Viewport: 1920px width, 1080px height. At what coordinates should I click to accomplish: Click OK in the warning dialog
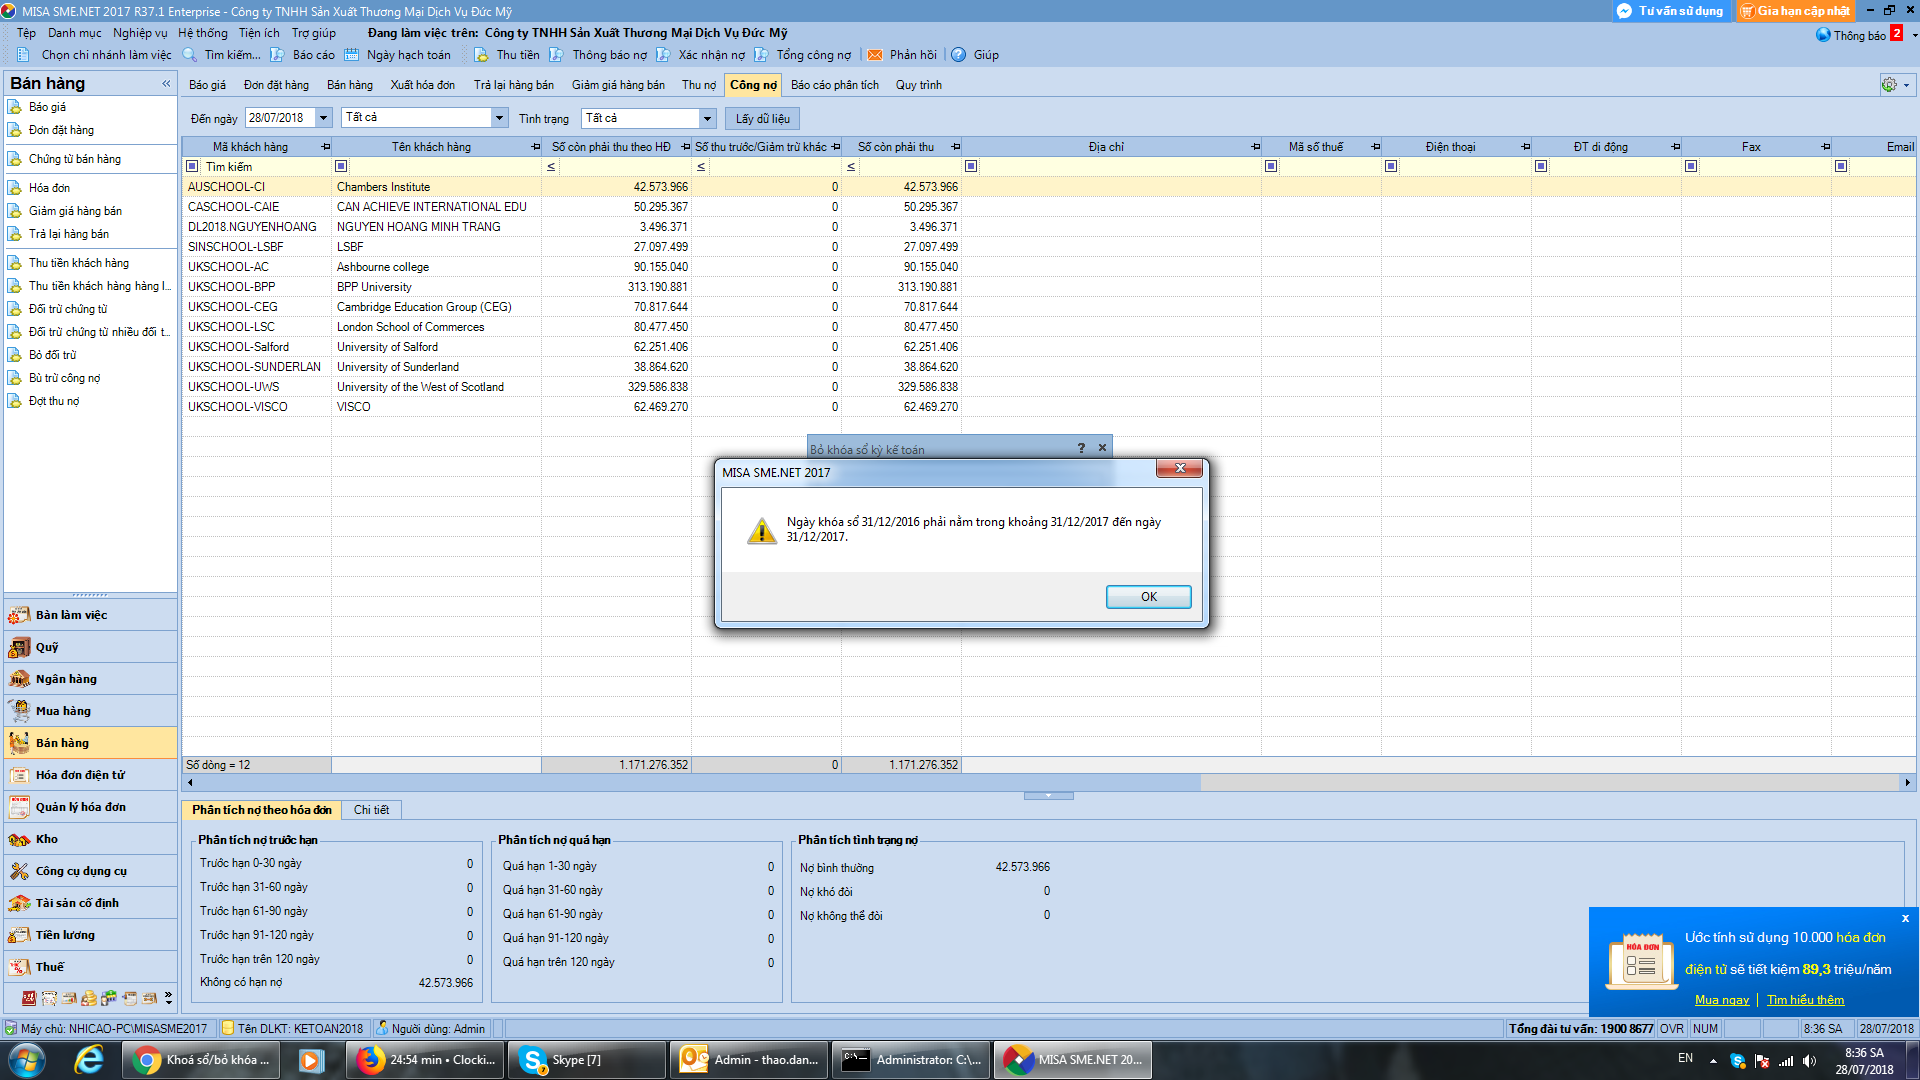click(1148, 597)
